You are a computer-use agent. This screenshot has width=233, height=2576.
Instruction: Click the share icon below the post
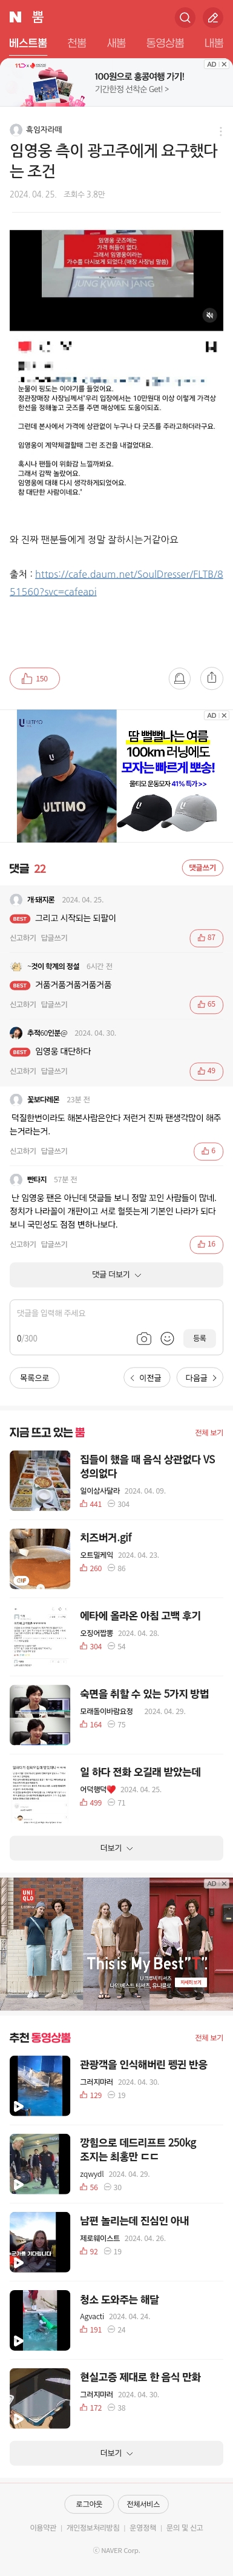pyautogui.click(x=211, y=678)
